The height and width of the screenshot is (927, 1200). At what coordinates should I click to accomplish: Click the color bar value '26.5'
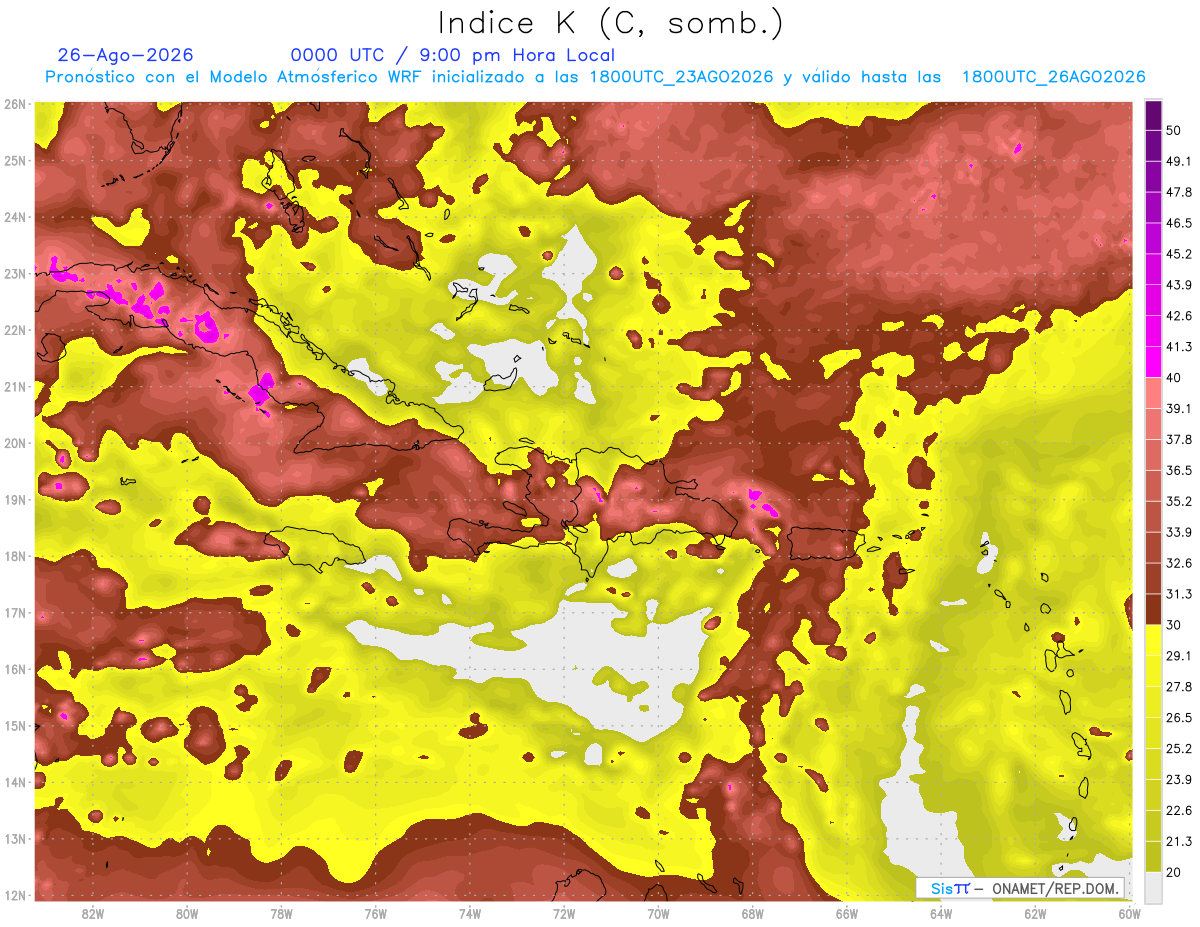pyautogui.click(x=1178, y=718)
